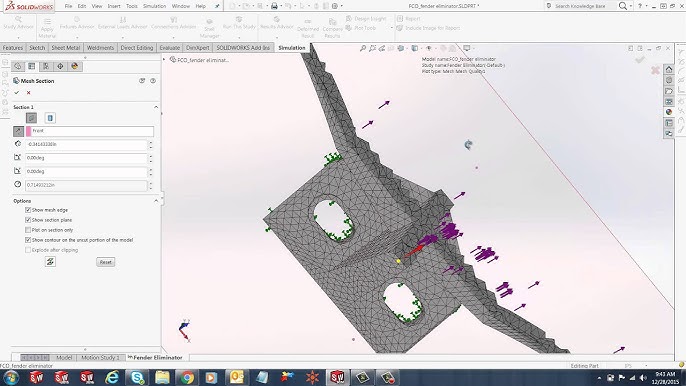Image resolution: width=686 pixels, height=386 pixels.
Task: Click the Reset button
Action: click(x=105, y=262)
